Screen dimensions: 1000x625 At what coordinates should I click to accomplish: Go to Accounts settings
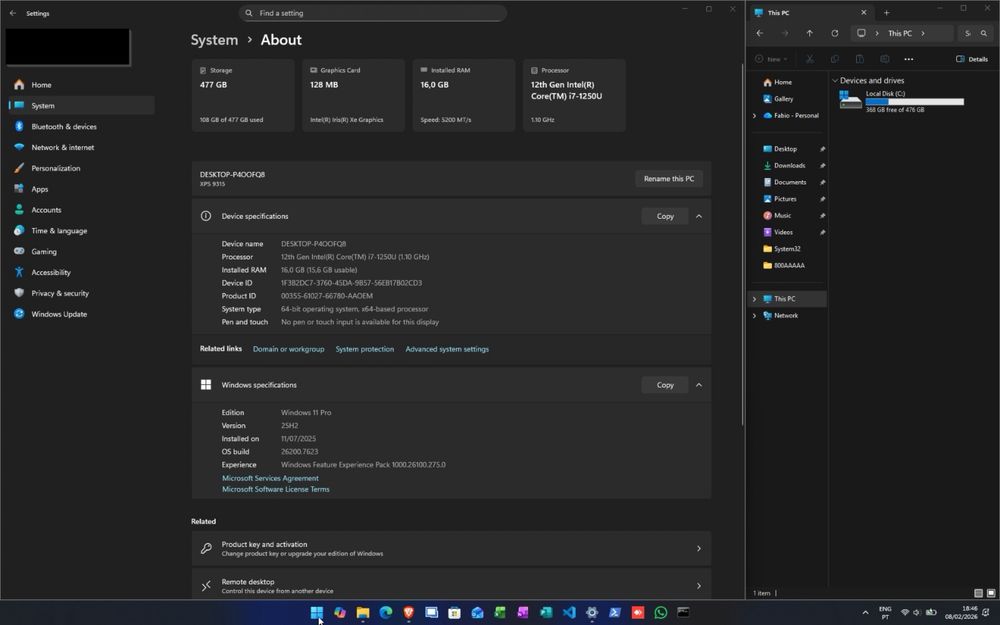click(82, 210)
